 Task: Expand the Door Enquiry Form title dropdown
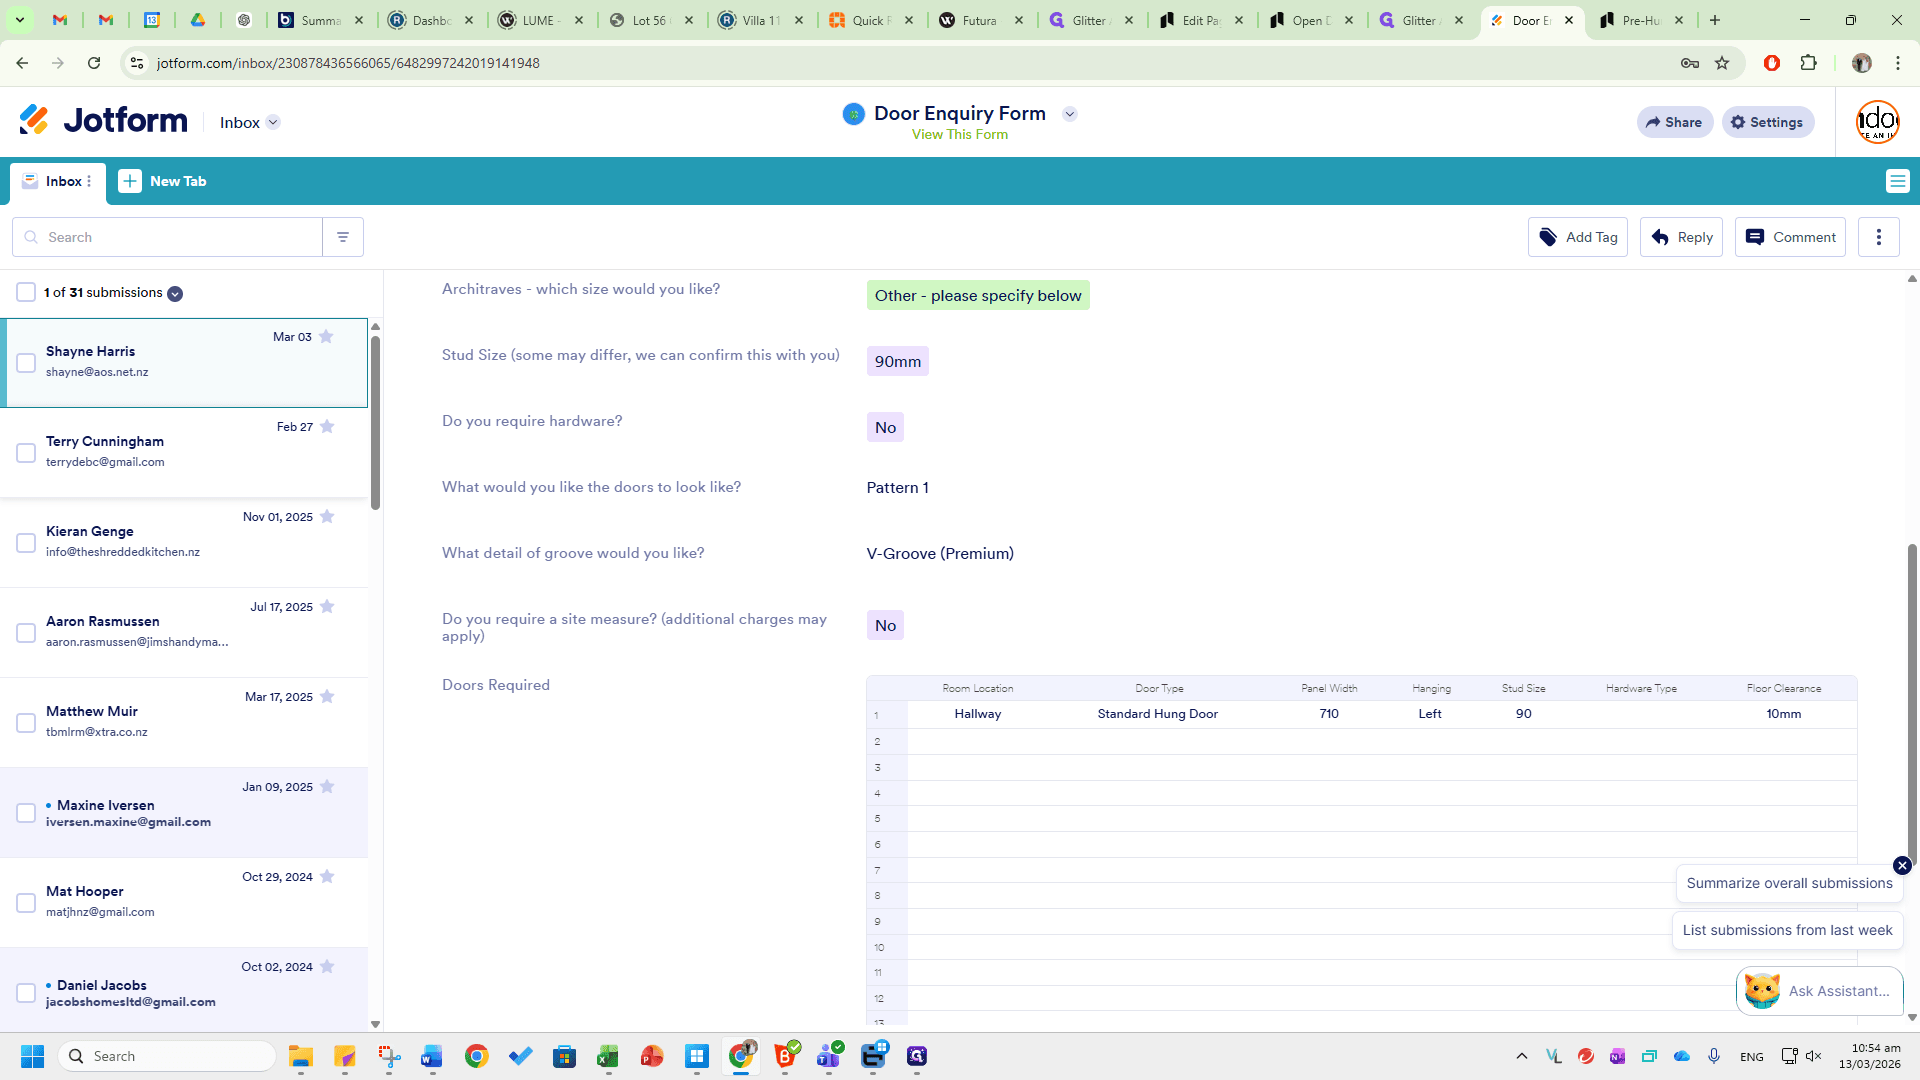click(1070, 114)
